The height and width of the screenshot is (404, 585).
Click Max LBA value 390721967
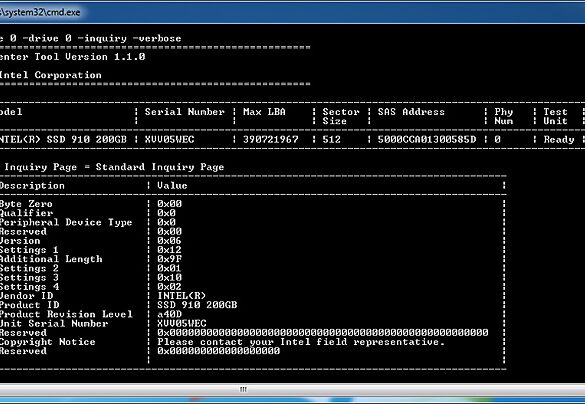coord(270,140)
